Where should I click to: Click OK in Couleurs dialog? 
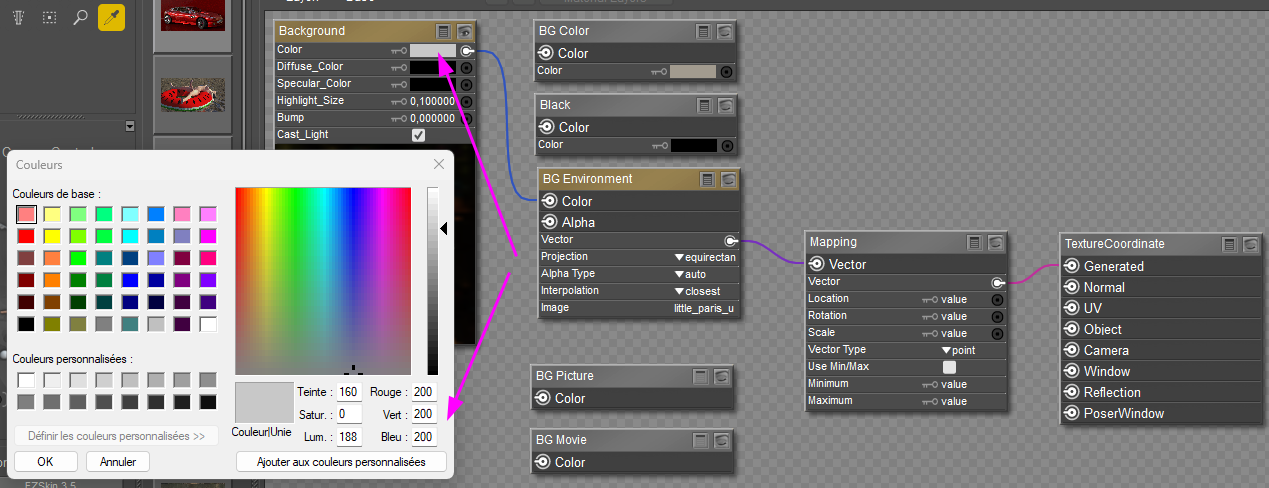pos(45,462)
